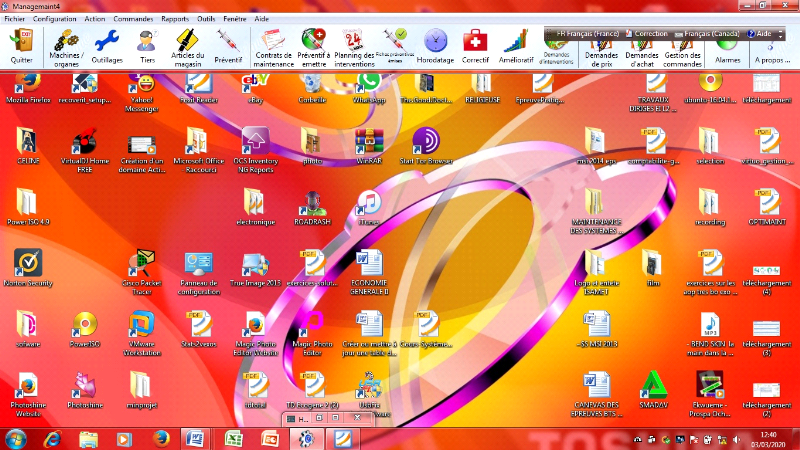Click the Quitter toolbar icon
Screen dimensions: 800x450
pos(21,46)
